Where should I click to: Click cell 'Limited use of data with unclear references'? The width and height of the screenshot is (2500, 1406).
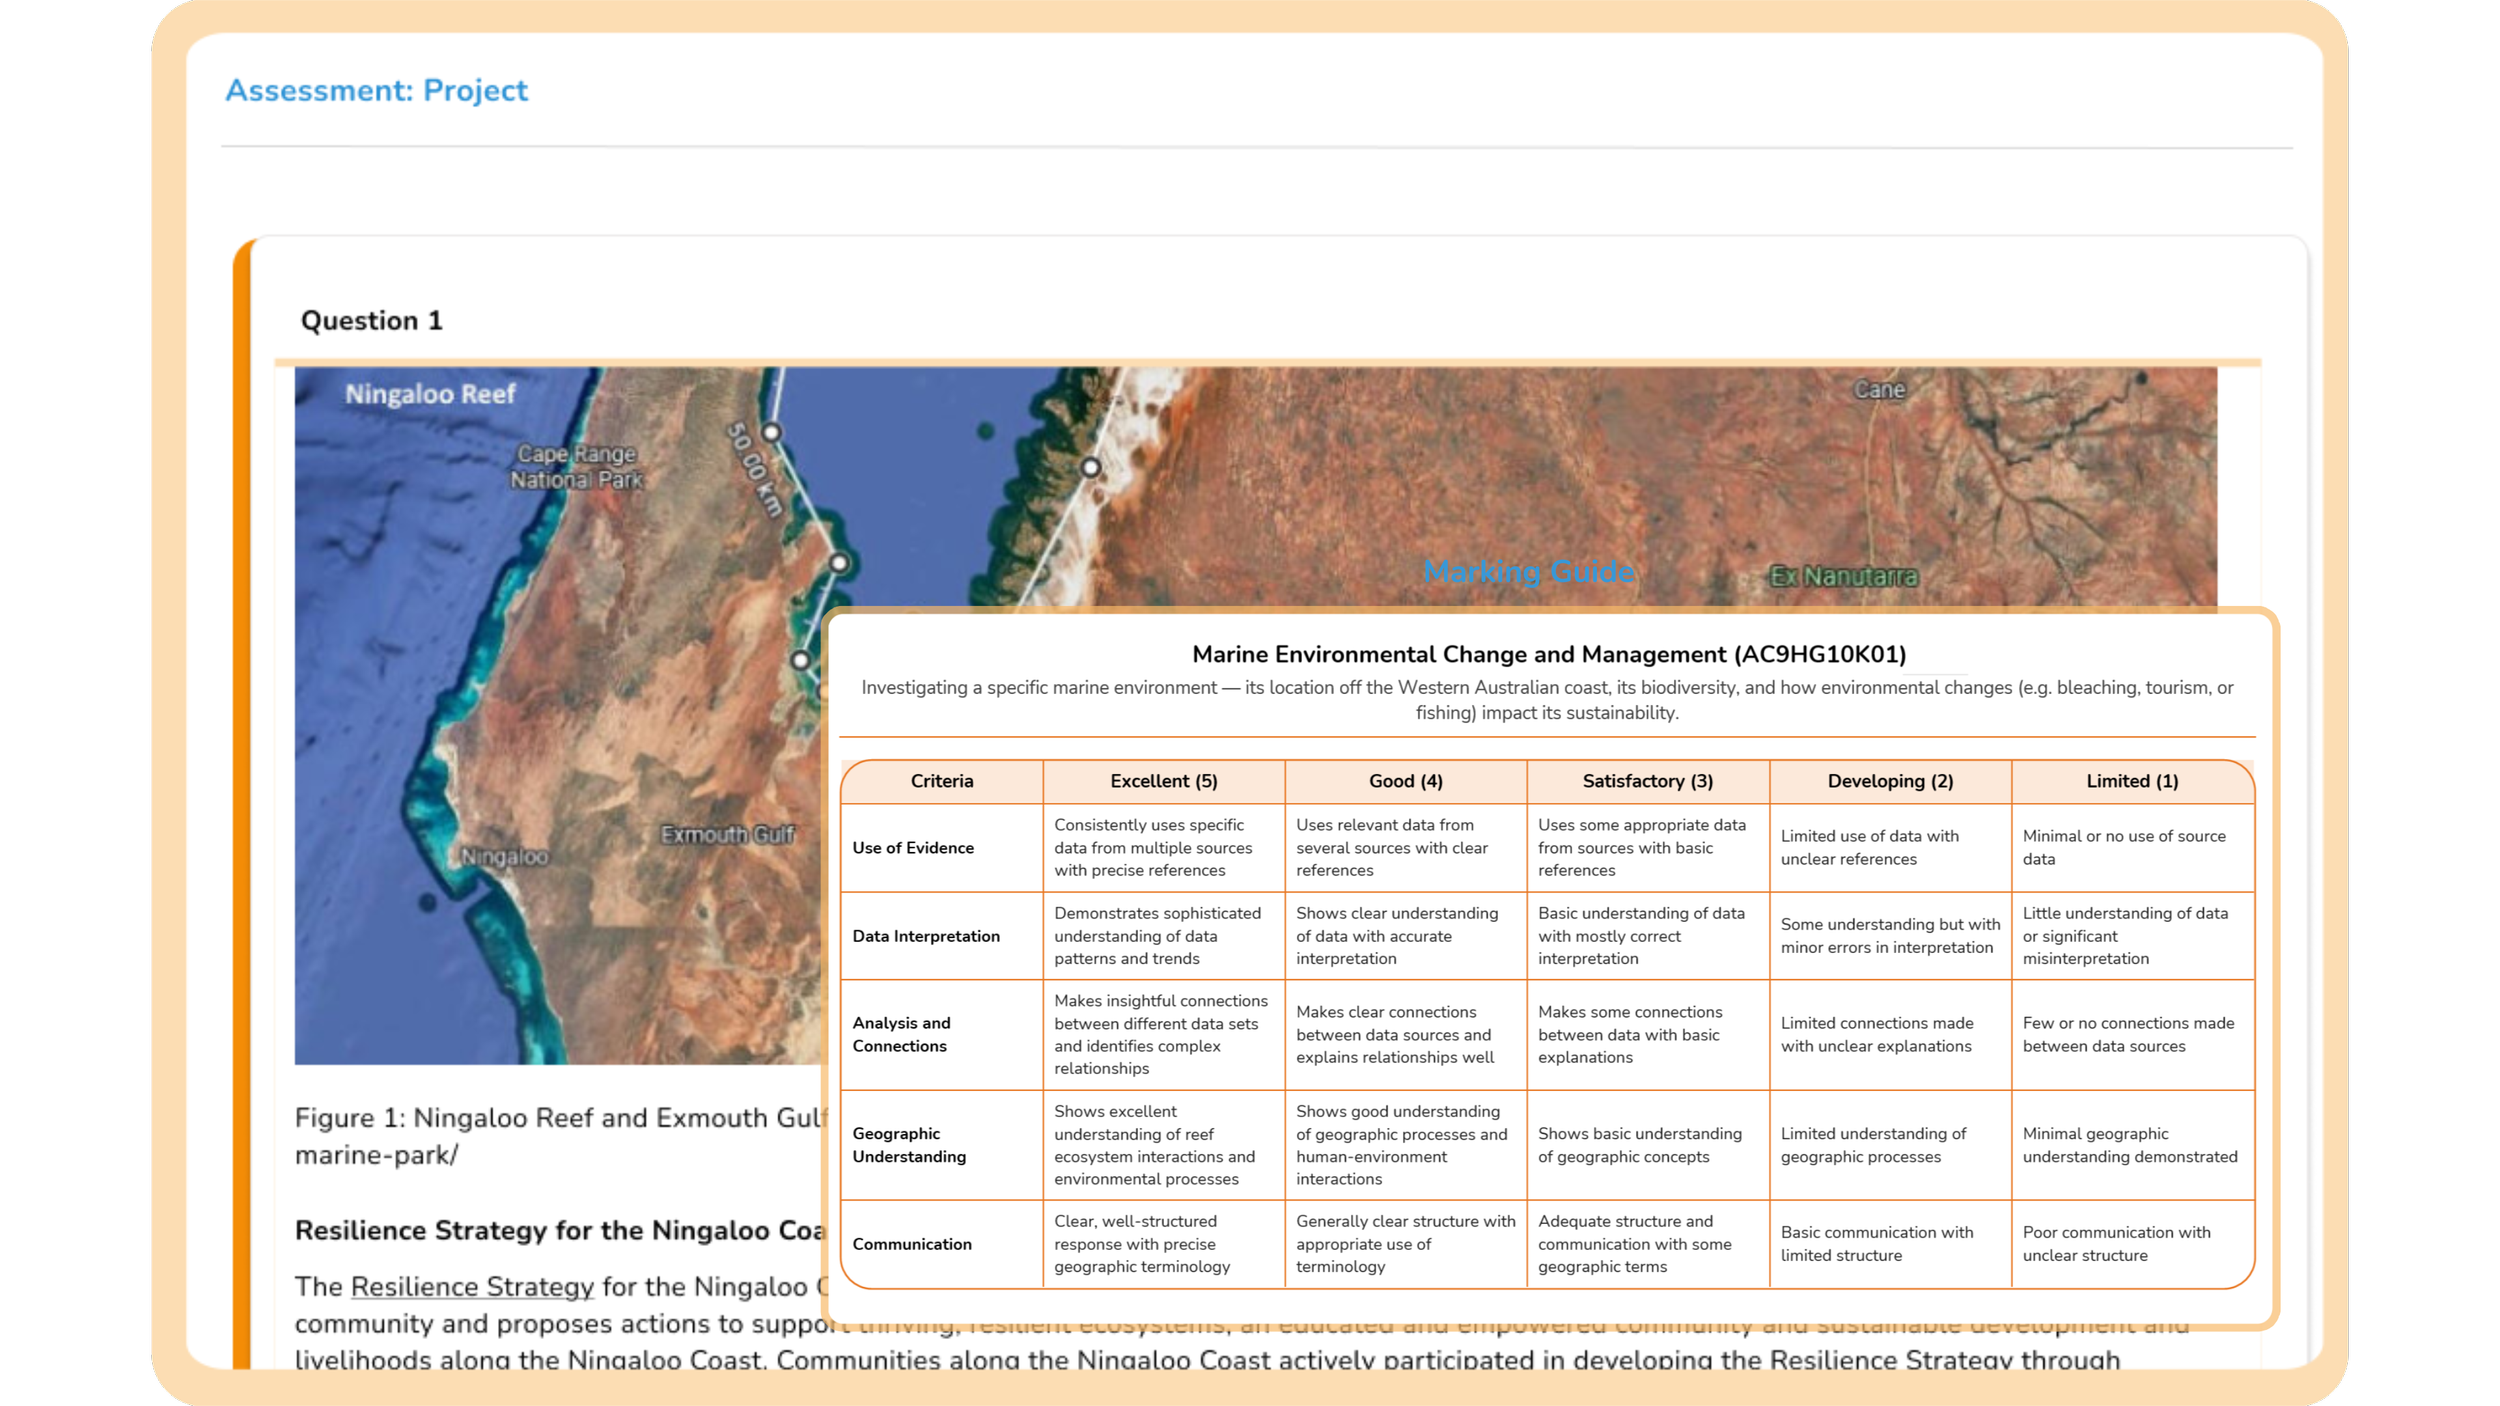(1890, 847)
